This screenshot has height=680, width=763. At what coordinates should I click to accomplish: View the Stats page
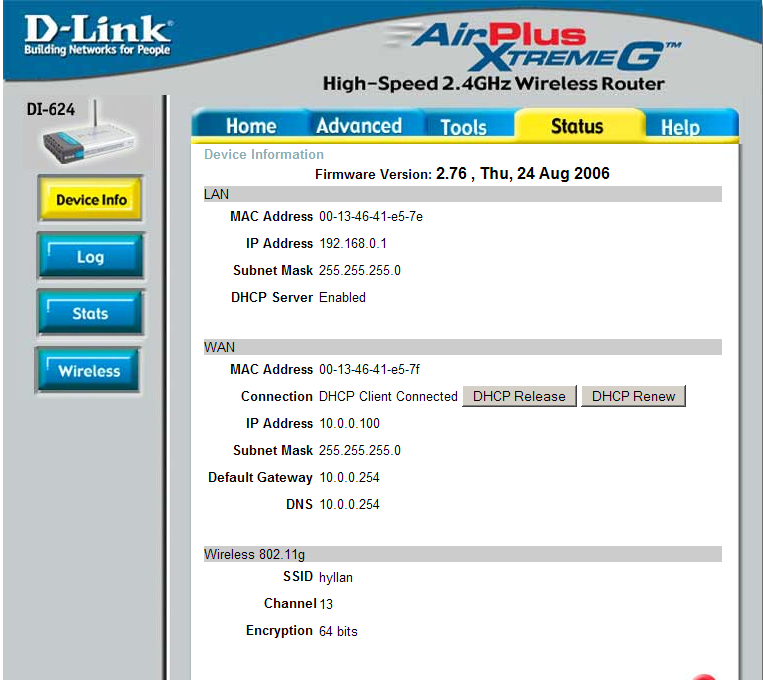(90, 313)
